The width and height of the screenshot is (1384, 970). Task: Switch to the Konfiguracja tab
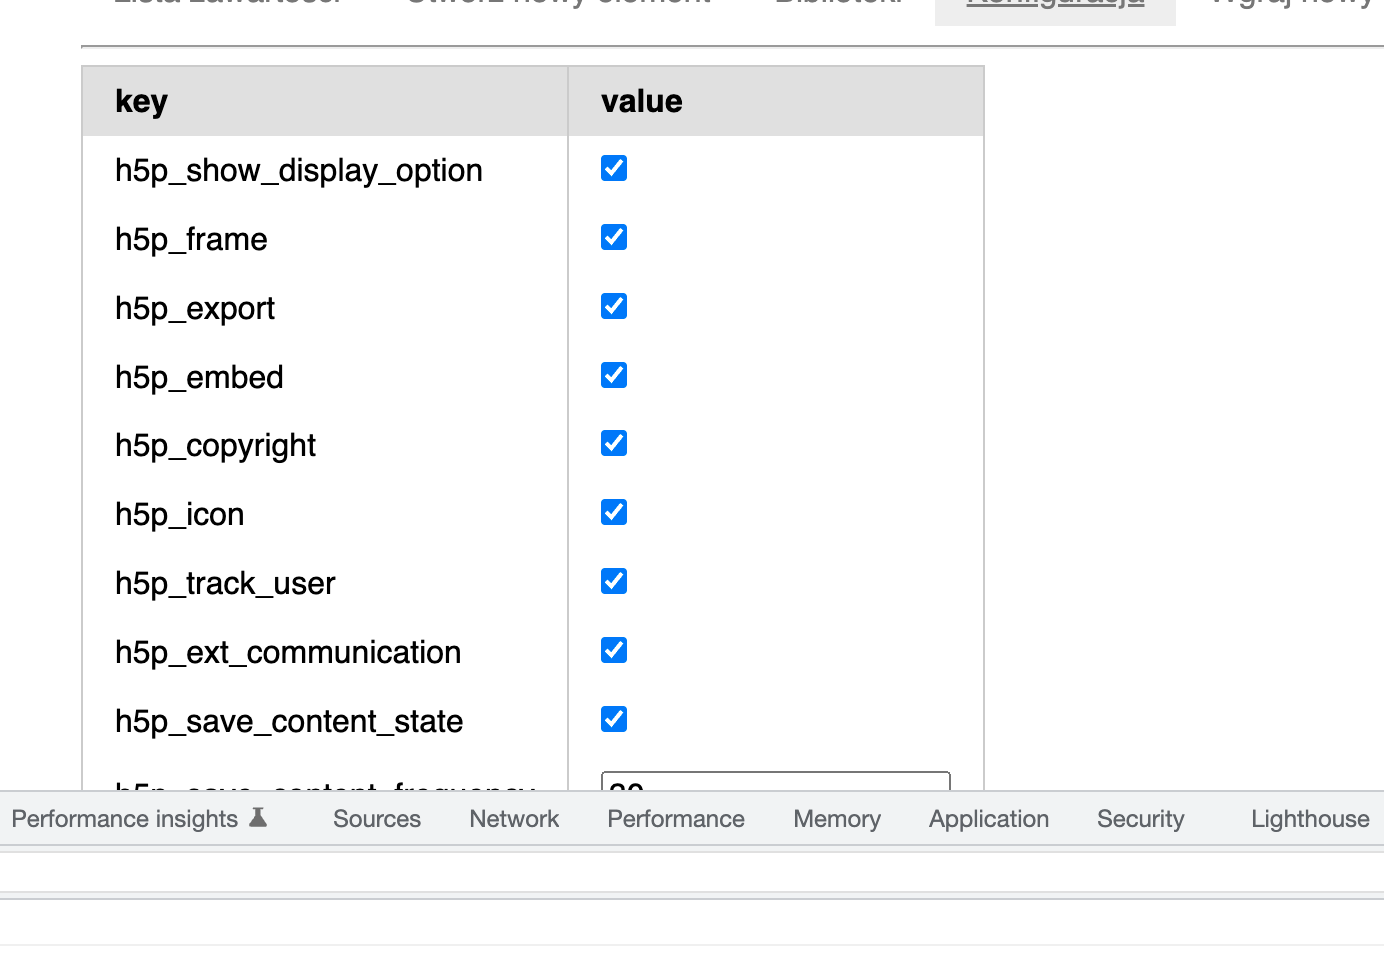click(x=1055, y=5)
